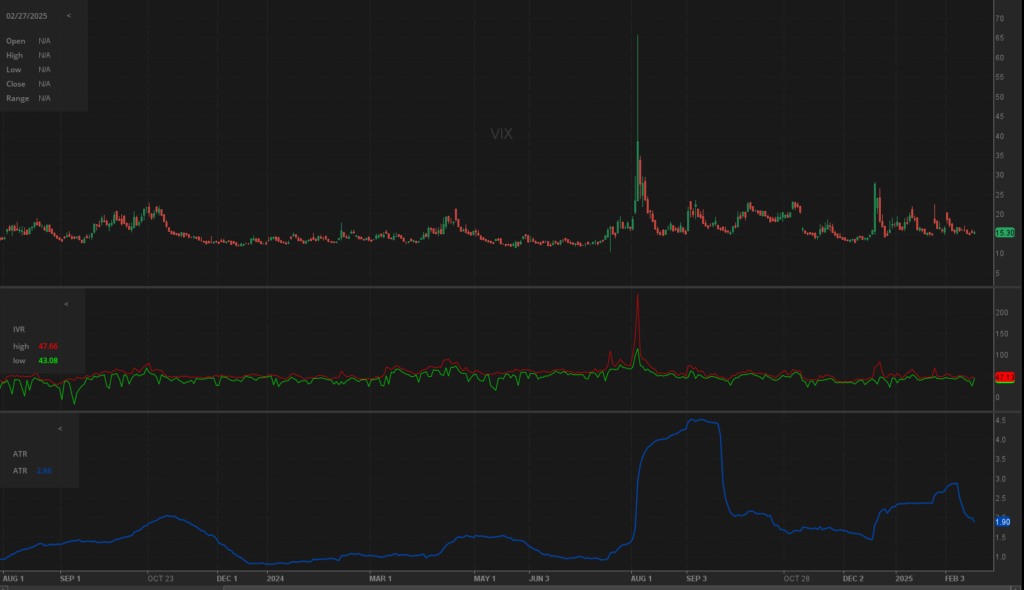The image size is (1024, 590).
Task: Click the green 15.30 VIX price badge
Action: point(1004,232)
